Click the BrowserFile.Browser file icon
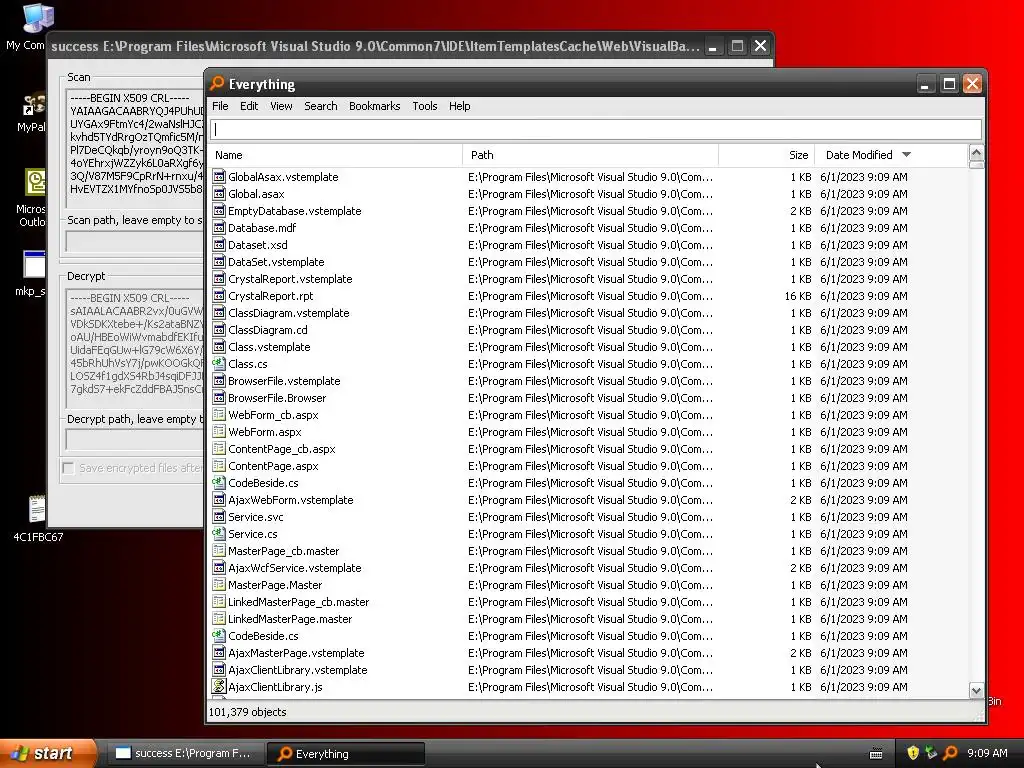1024x768 pixels. point(219,397)
